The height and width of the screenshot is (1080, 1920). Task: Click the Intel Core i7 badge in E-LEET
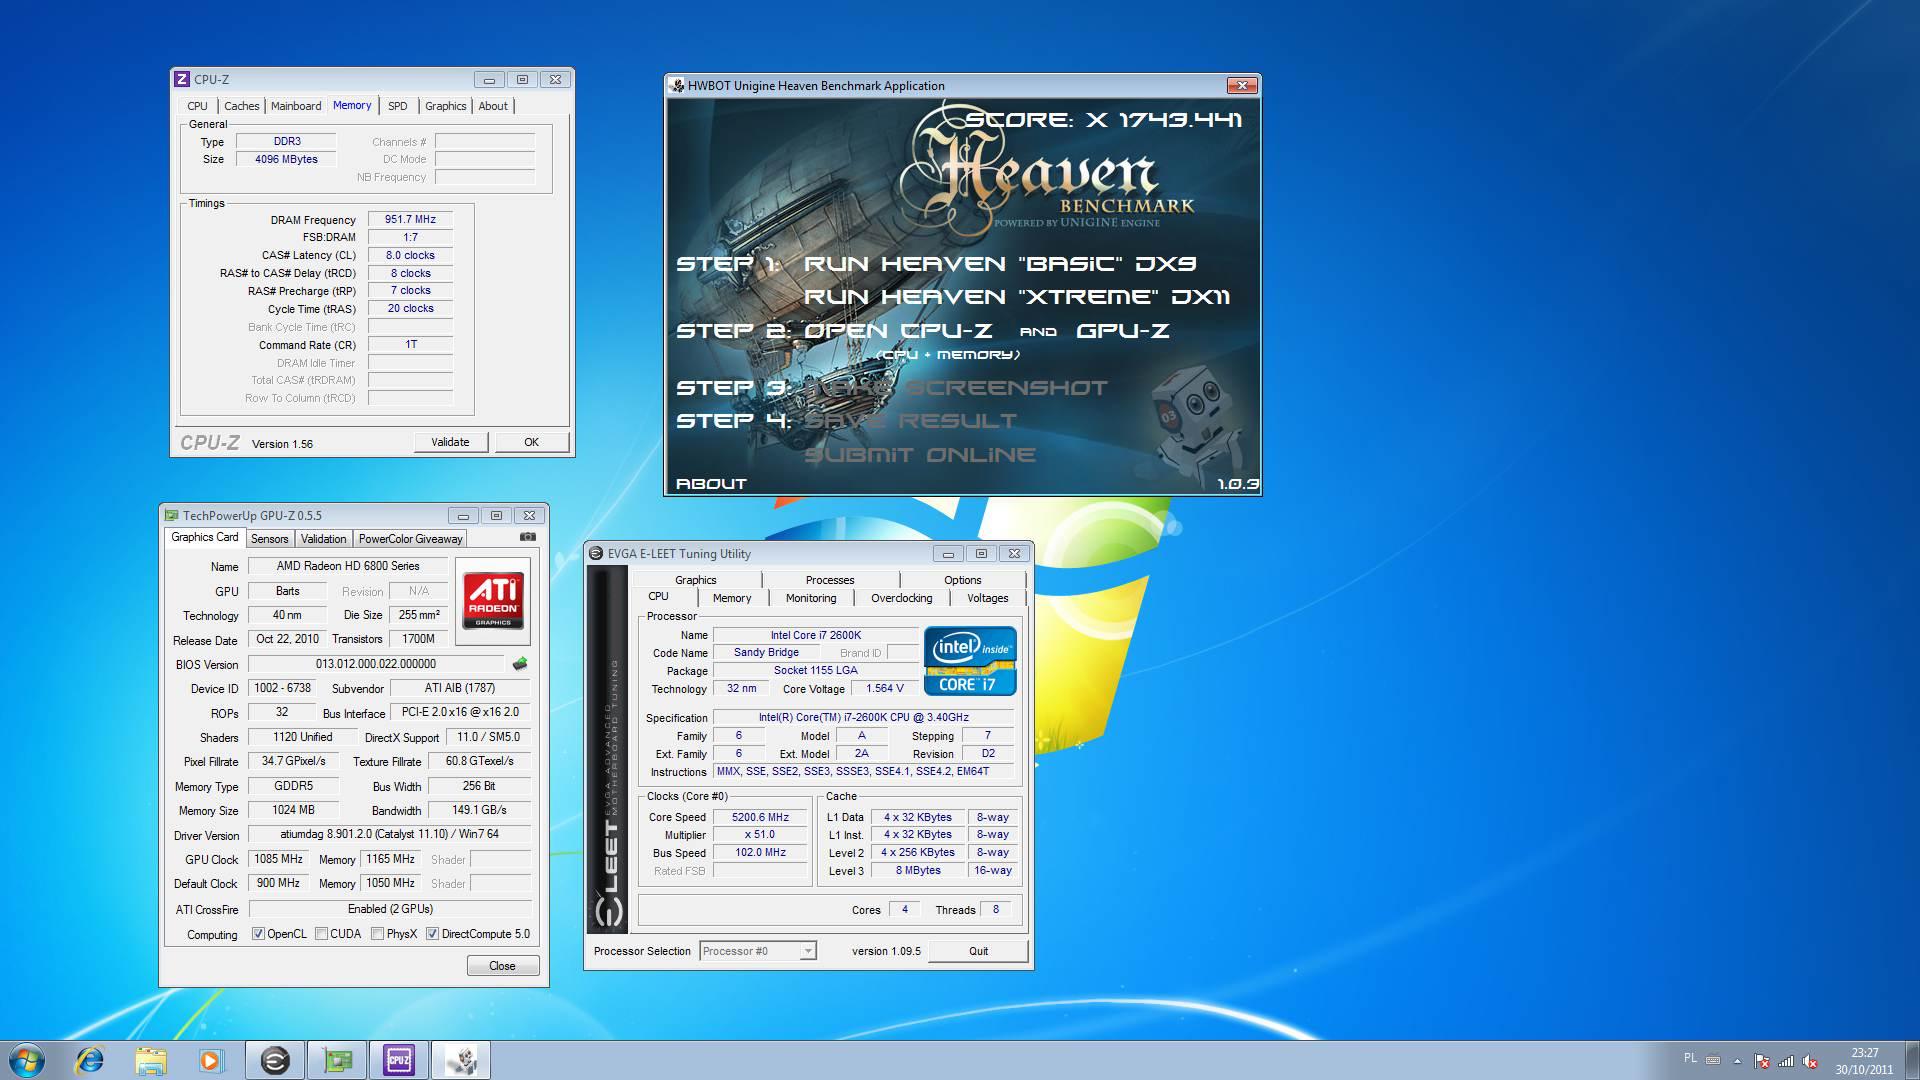click(970, 661)
